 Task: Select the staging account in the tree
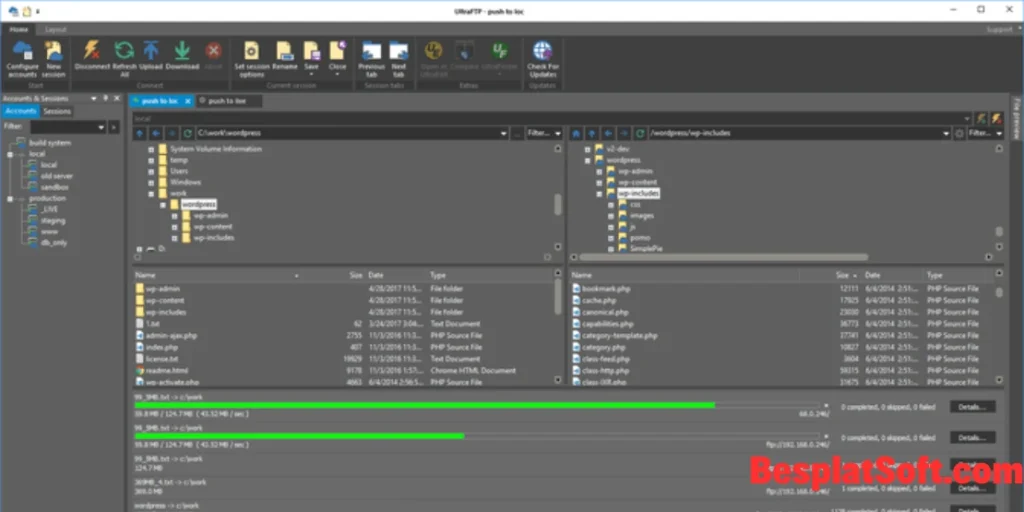tap(53, 221)
